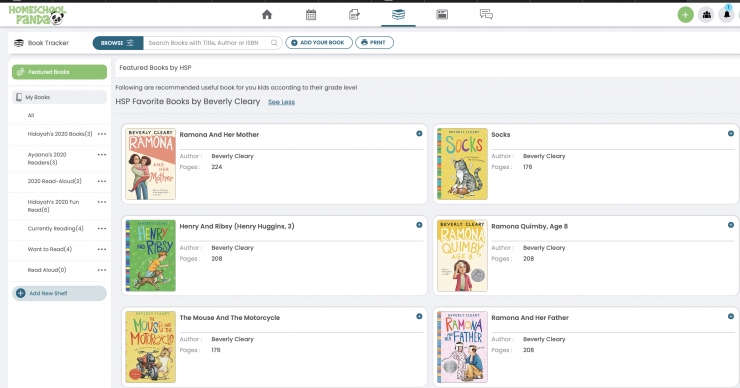
Task: Click the Book Tracker heading
Action: [x=48, y=43]
